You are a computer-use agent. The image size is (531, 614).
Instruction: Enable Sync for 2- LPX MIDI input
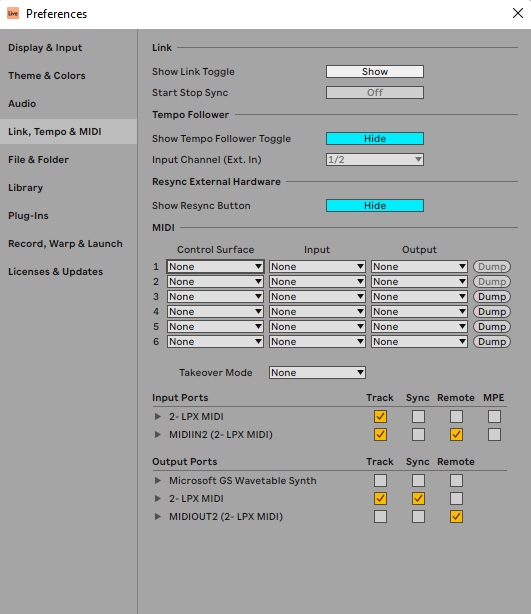click(x=418, y=417)
